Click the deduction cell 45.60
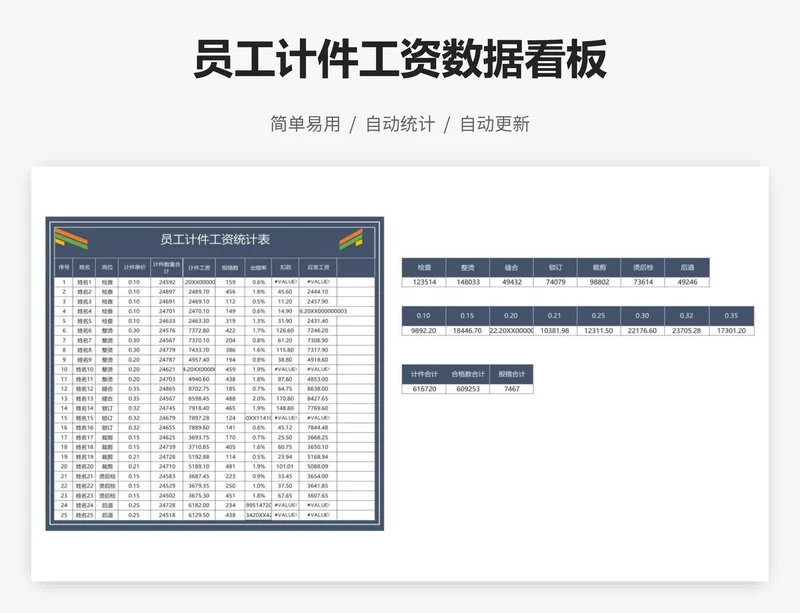The width and height of the screenshot is (800, 613). pyautogui.click(x=285, y=292)
